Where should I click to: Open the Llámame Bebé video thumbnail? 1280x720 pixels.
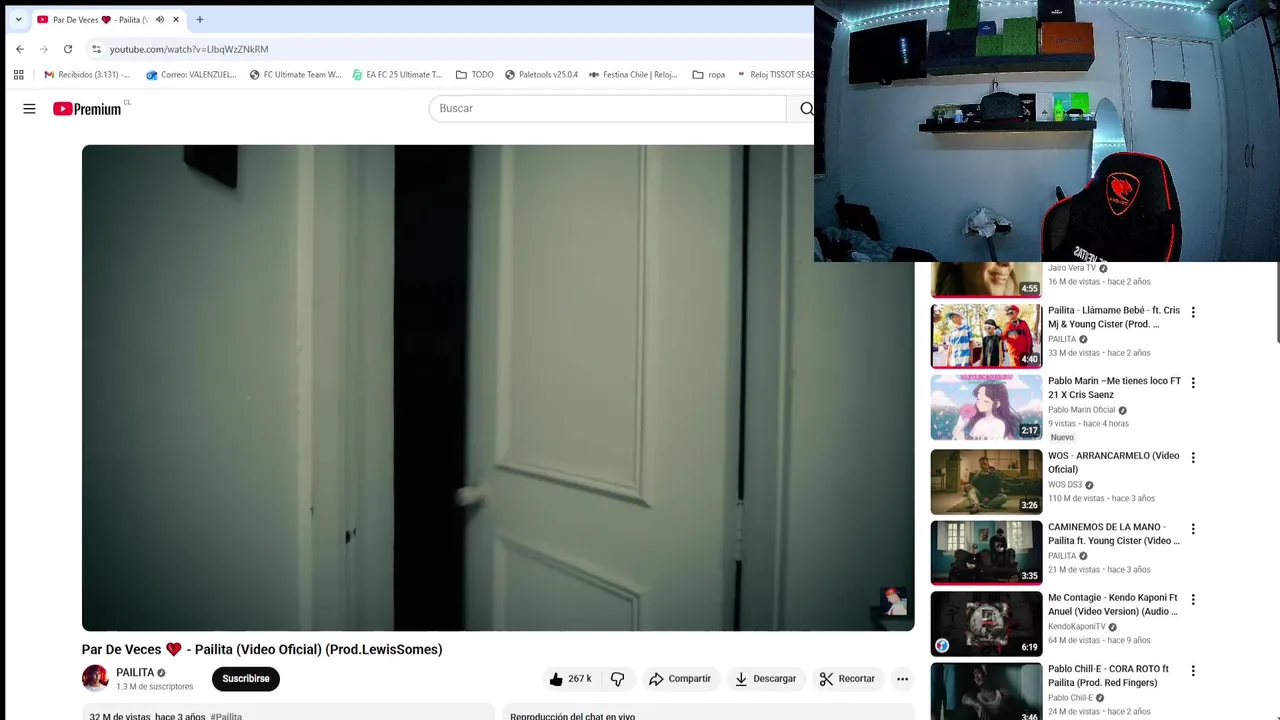pos(986,337)
